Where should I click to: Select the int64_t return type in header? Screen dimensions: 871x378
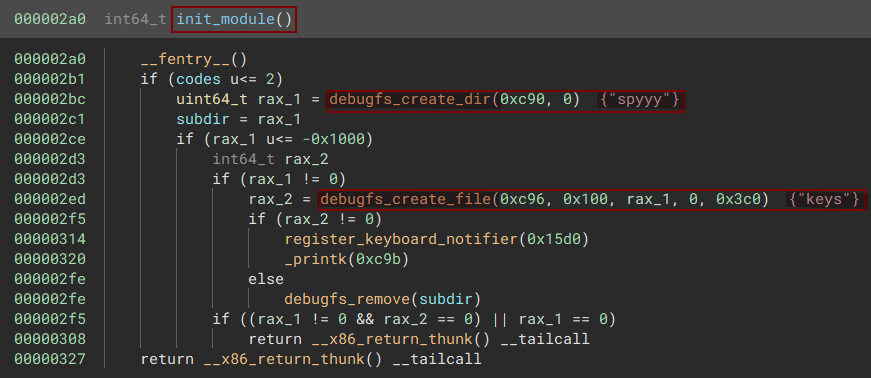point(136,19)
